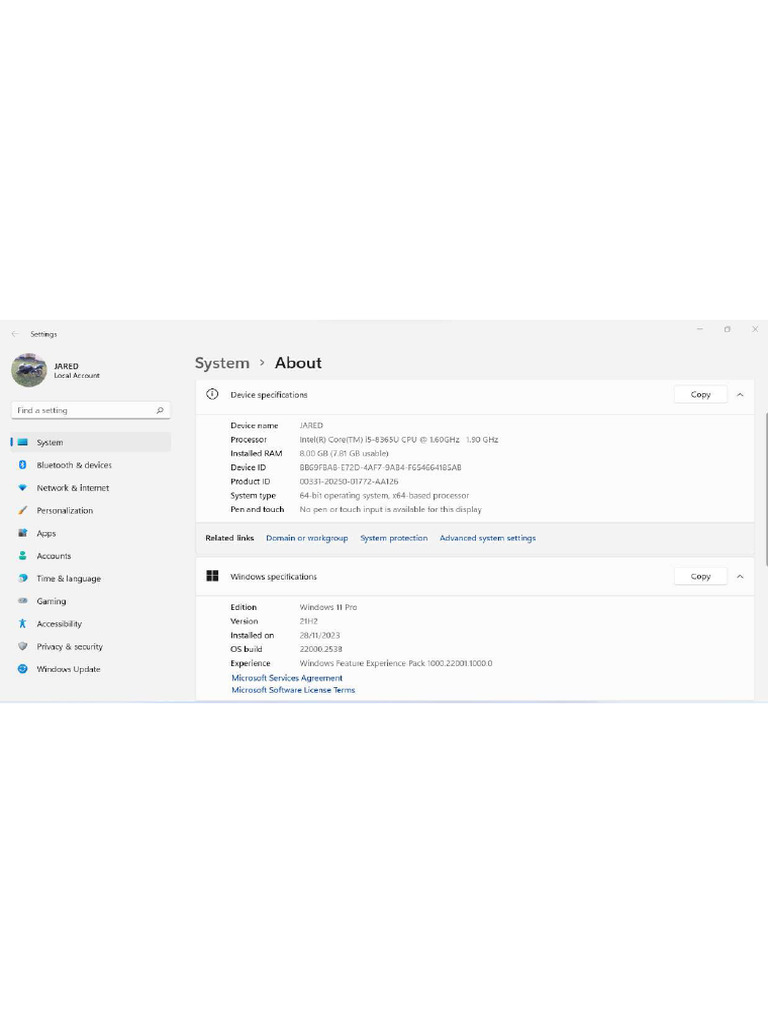Viewport: 768px width, 1024px height.
Task: Click the Accounts person icon
Action: coord(22,556)
